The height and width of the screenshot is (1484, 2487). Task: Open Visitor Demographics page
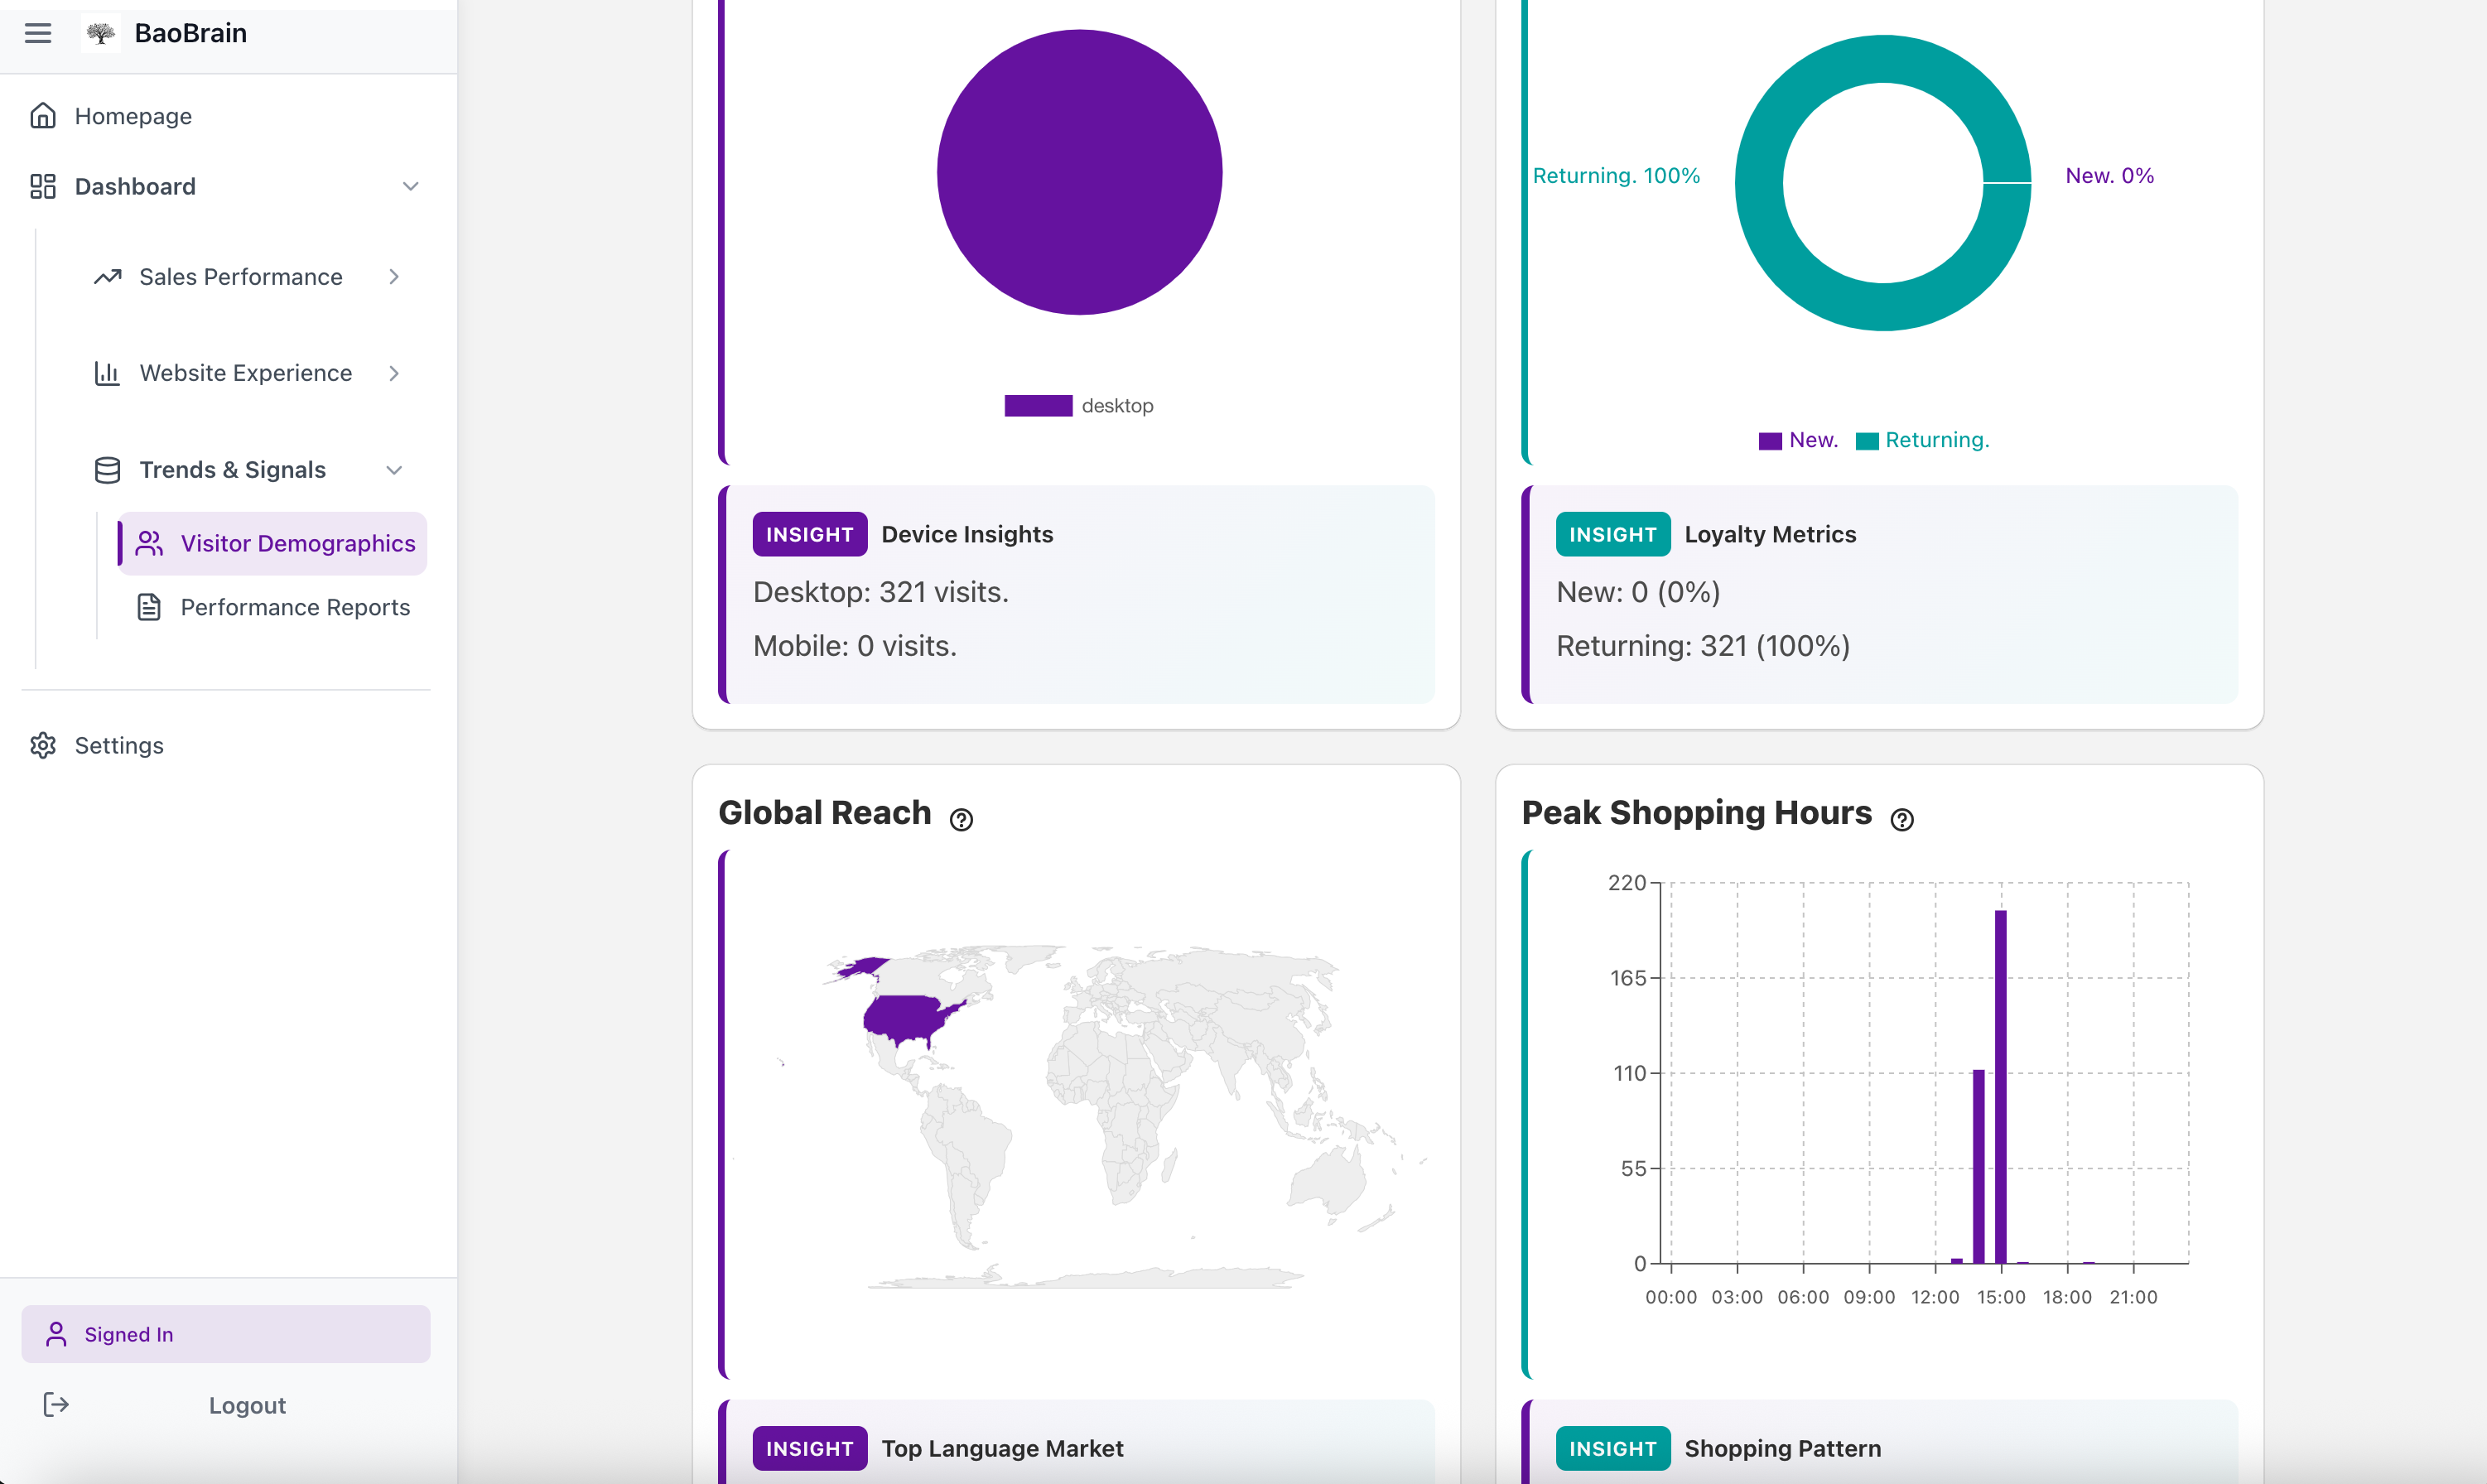coord(297,543)
